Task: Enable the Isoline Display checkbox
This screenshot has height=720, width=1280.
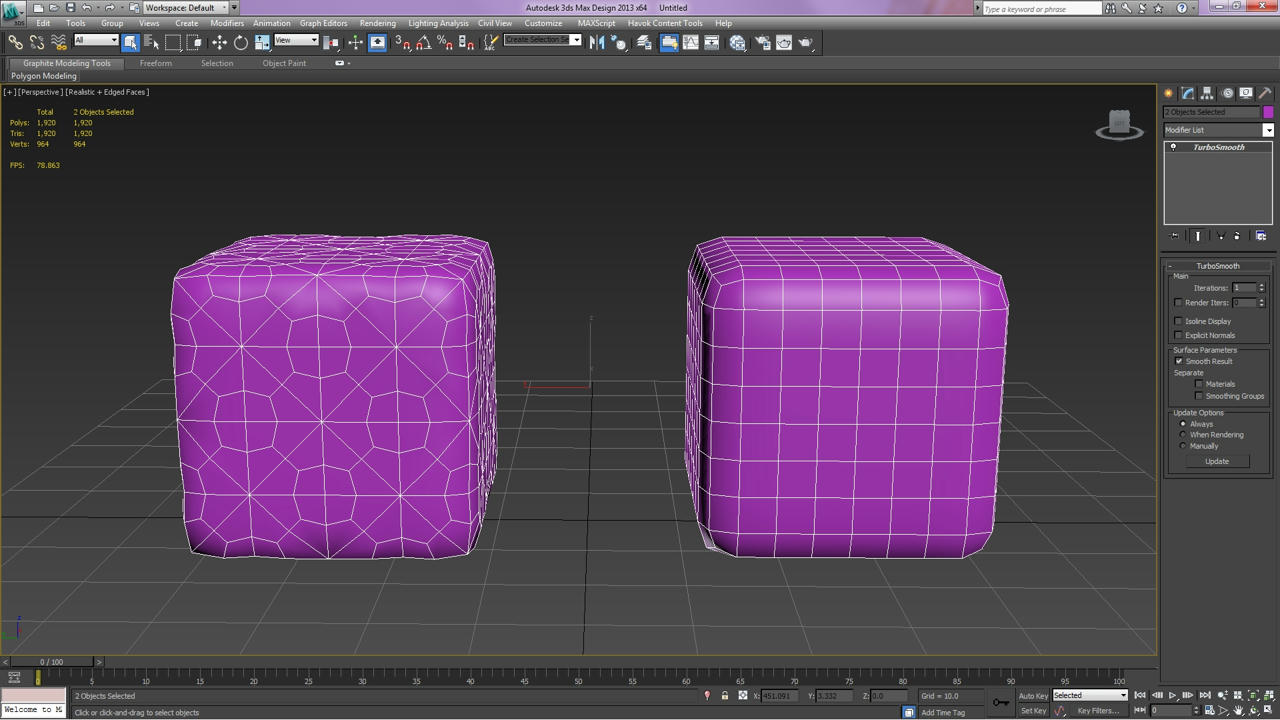Action: 1178,321
